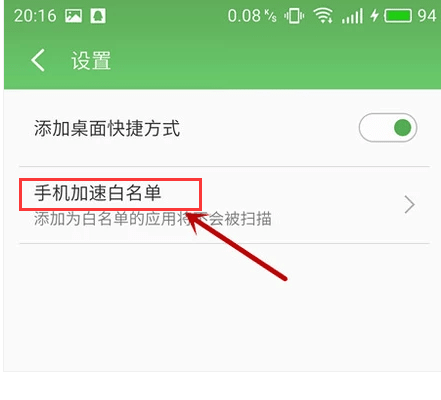The image size is (441, 400).
Task: Open 手机加速白名单 entry
Action: tap(224, 205)
